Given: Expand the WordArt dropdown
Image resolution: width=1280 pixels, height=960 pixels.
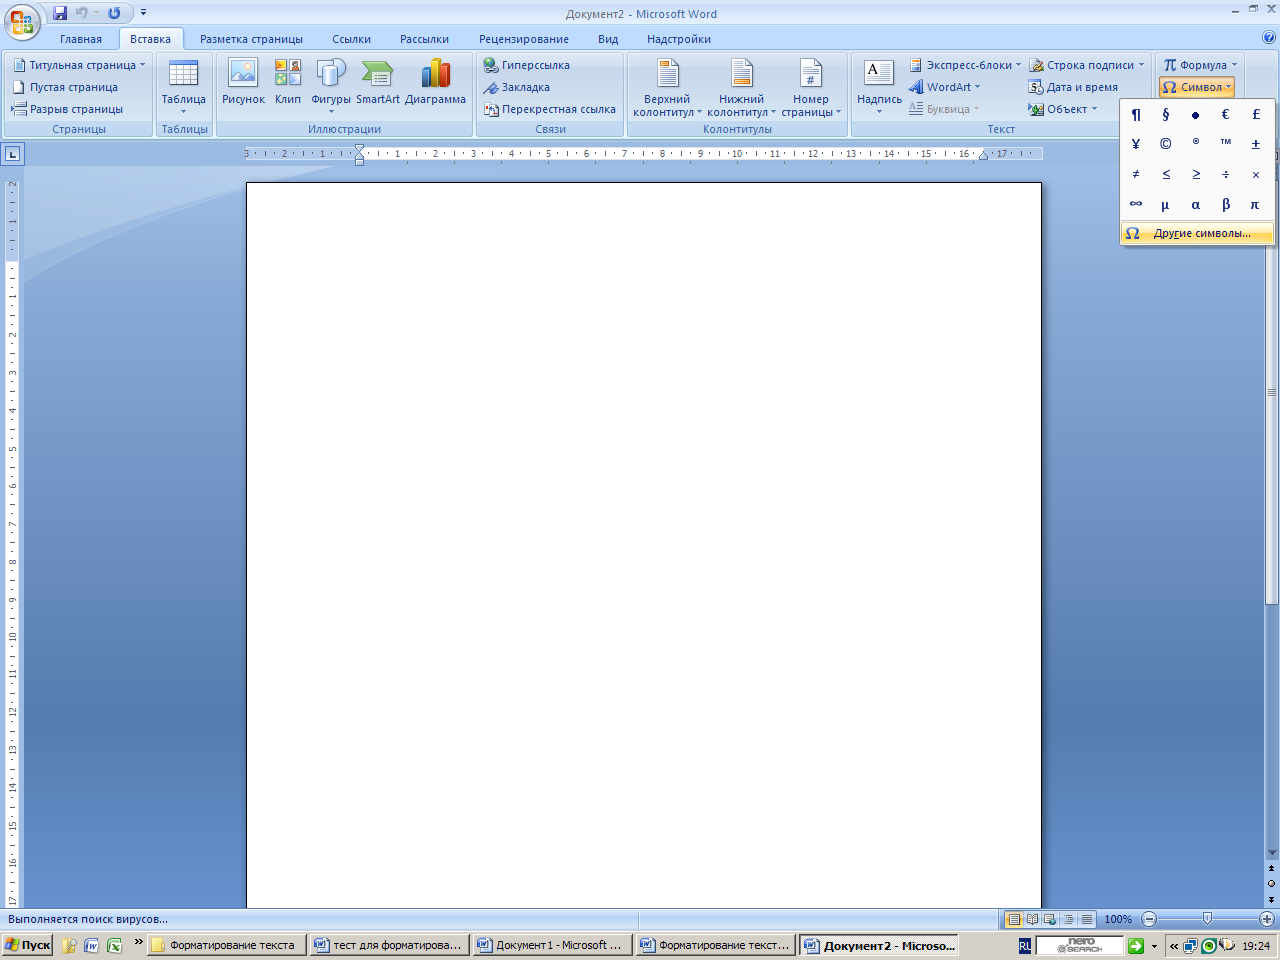Looking at the screenshot, I should click(x=945, y=87).
